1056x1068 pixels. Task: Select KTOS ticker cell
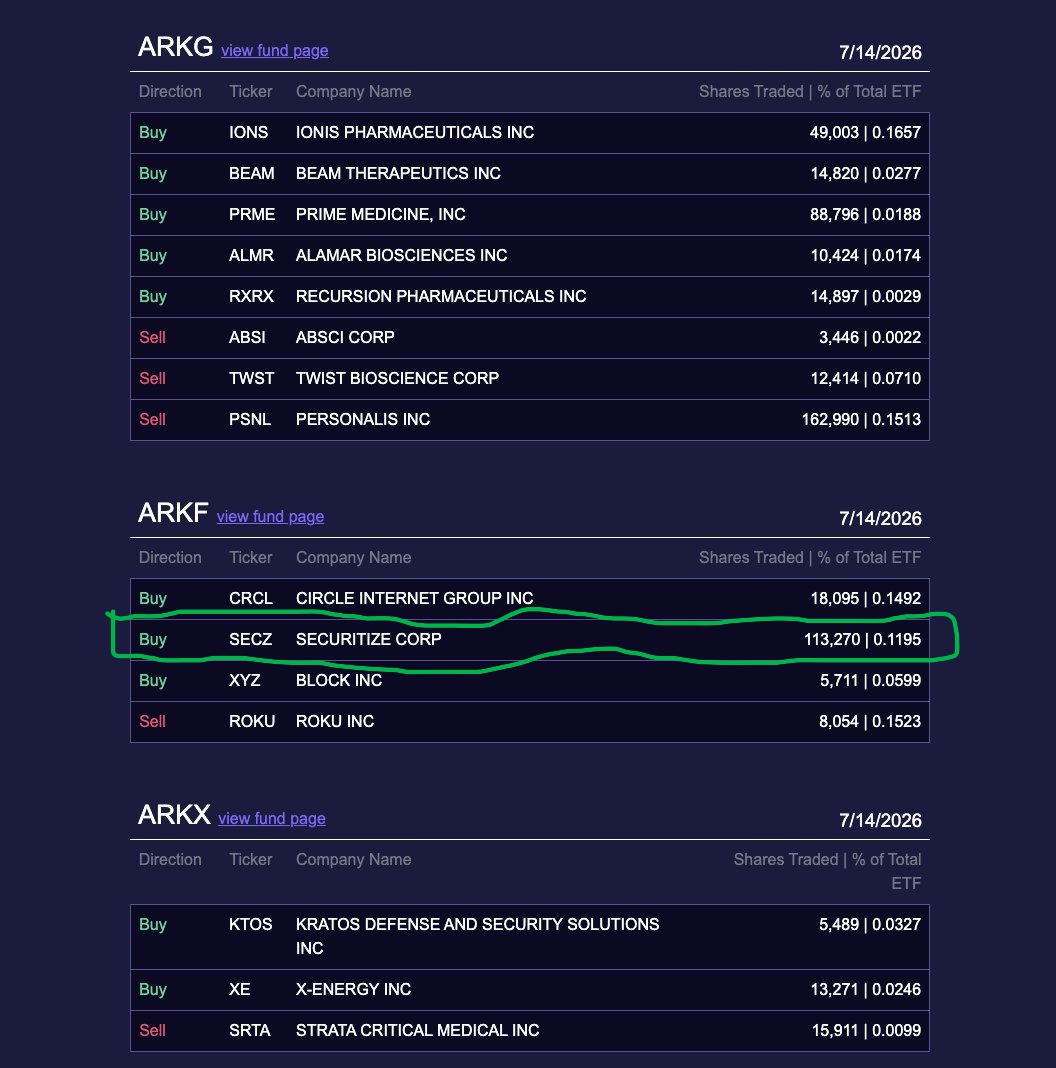(251, 924)
